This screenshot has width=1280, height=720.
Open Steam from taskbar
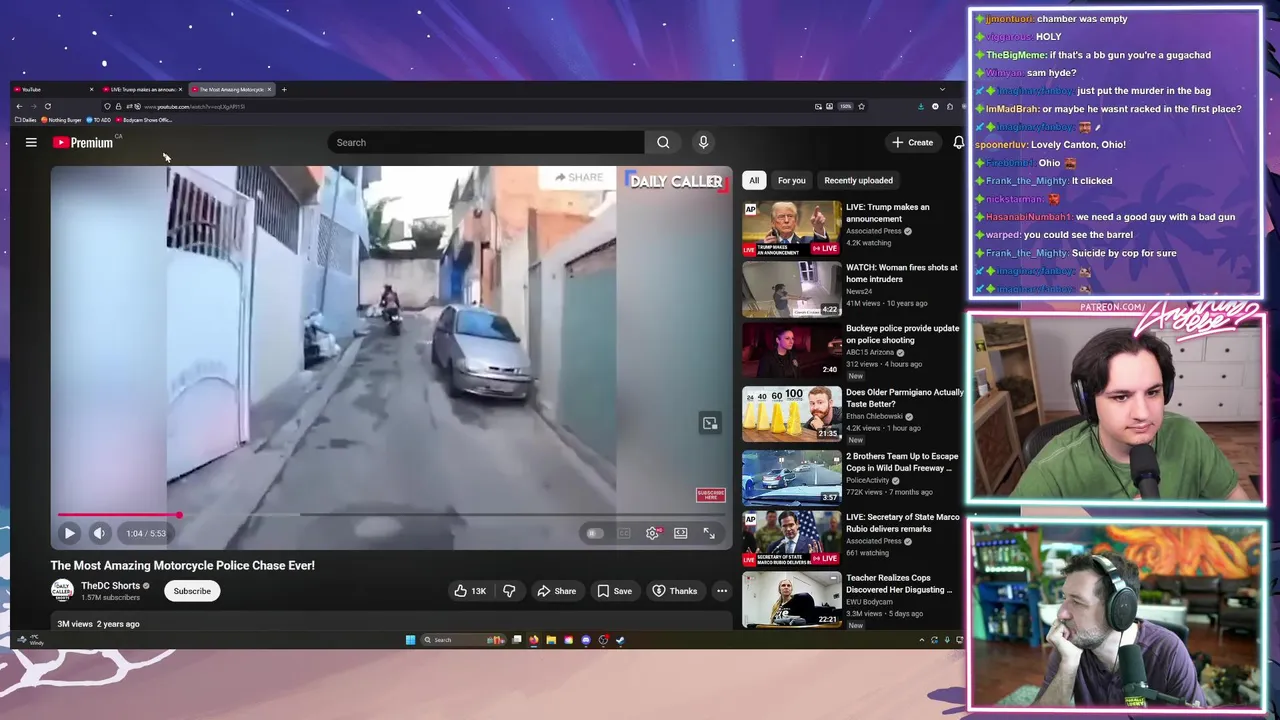point(620,640)
